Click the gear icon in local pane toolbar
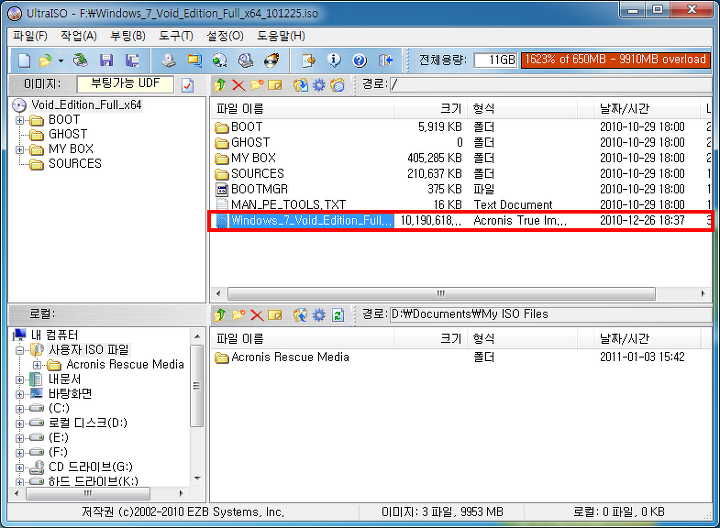Screen dimensions: 720x528 pyautogui.click(x=319, y=315)
